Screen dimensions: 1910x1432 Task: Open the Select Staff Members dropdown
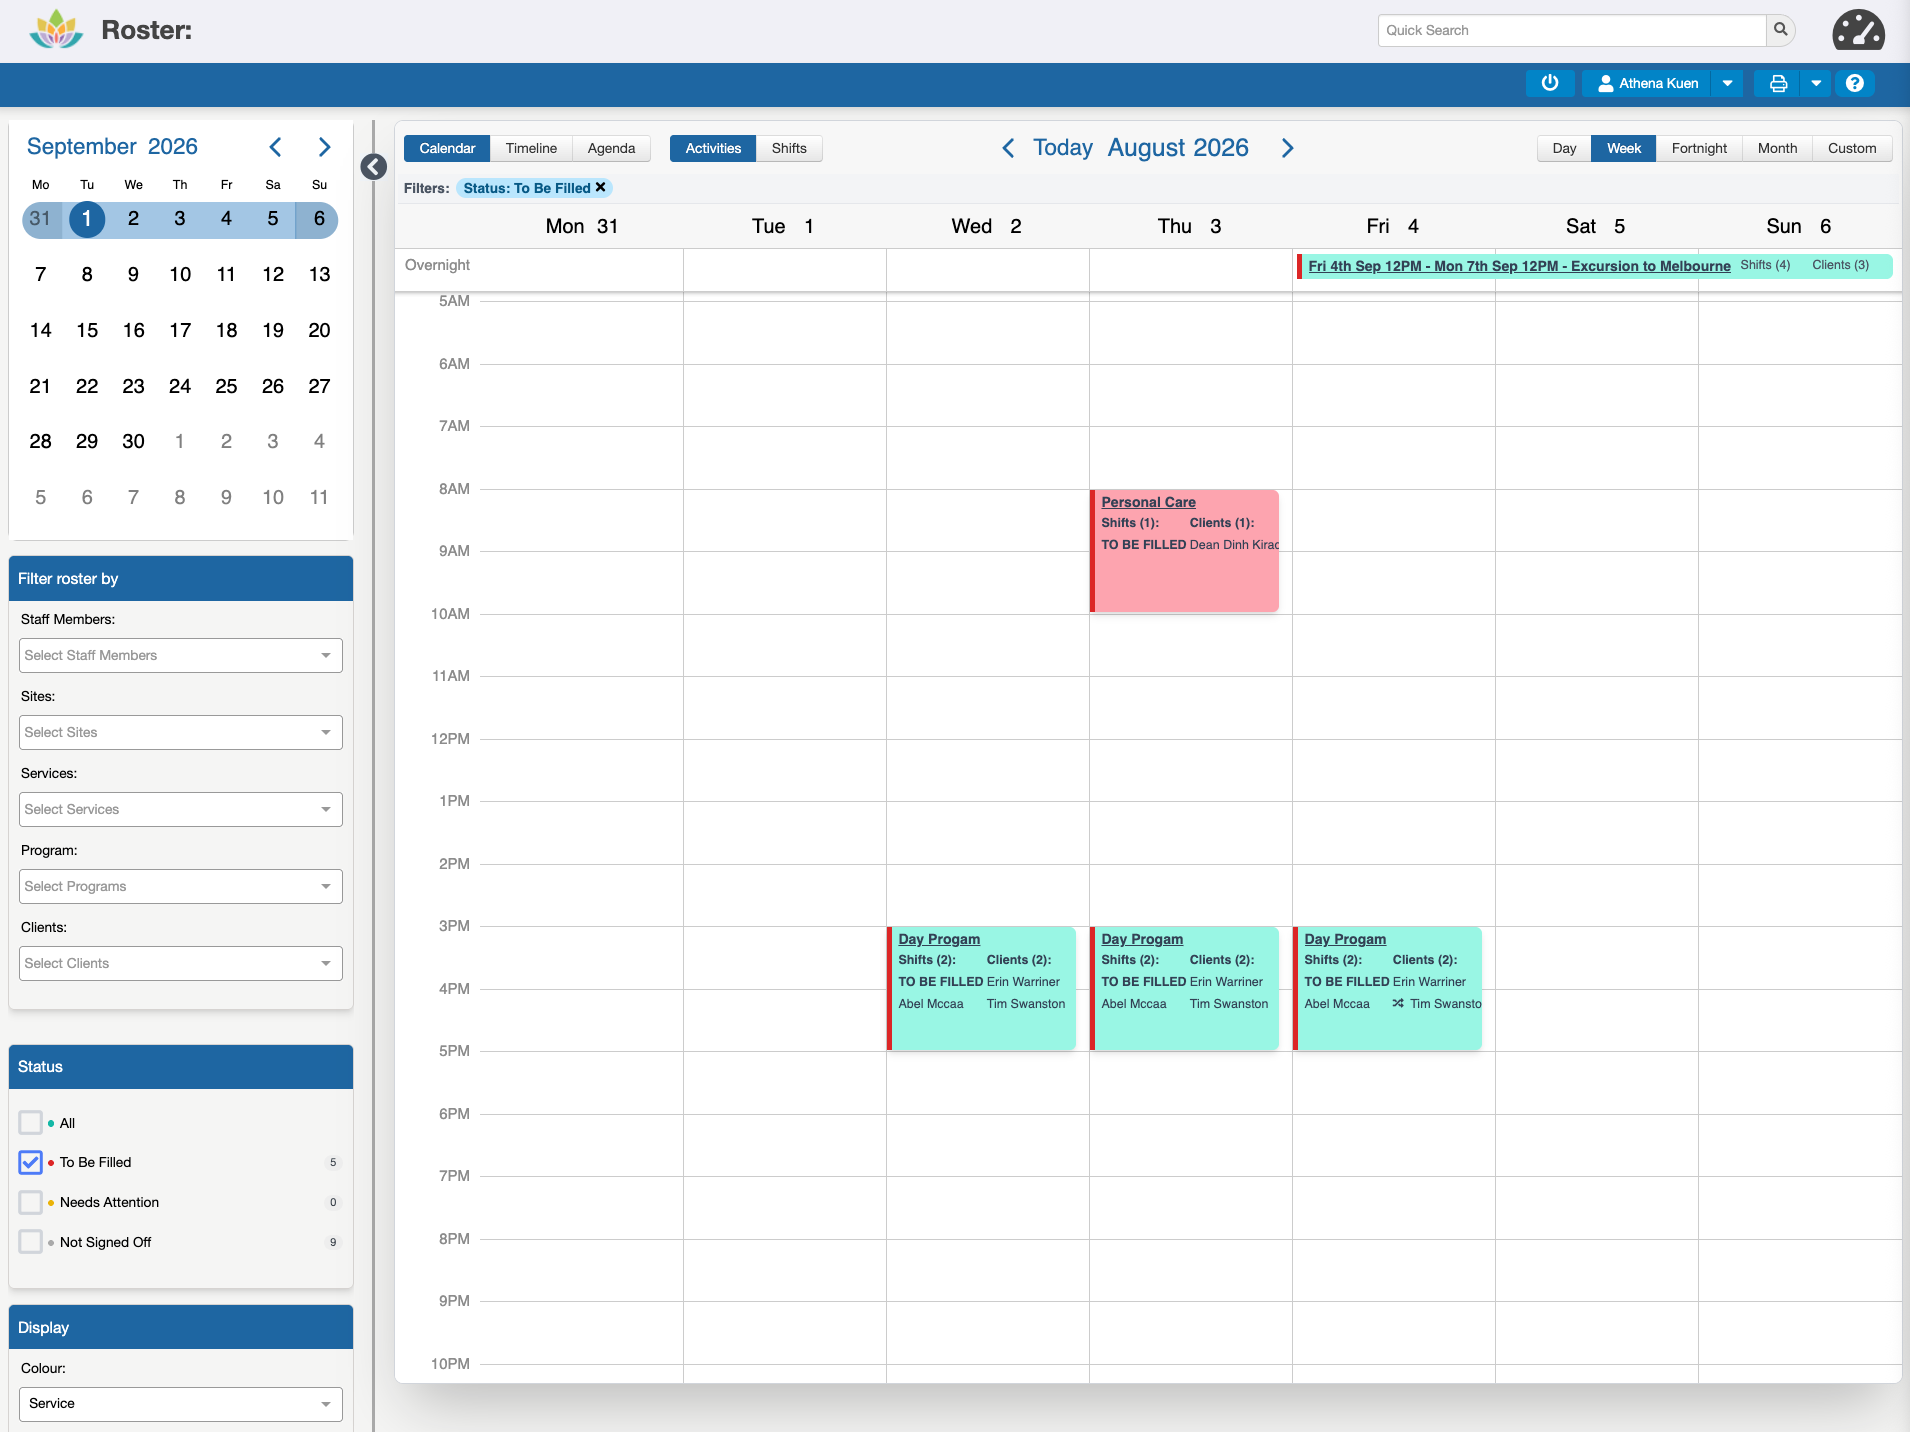181,656
